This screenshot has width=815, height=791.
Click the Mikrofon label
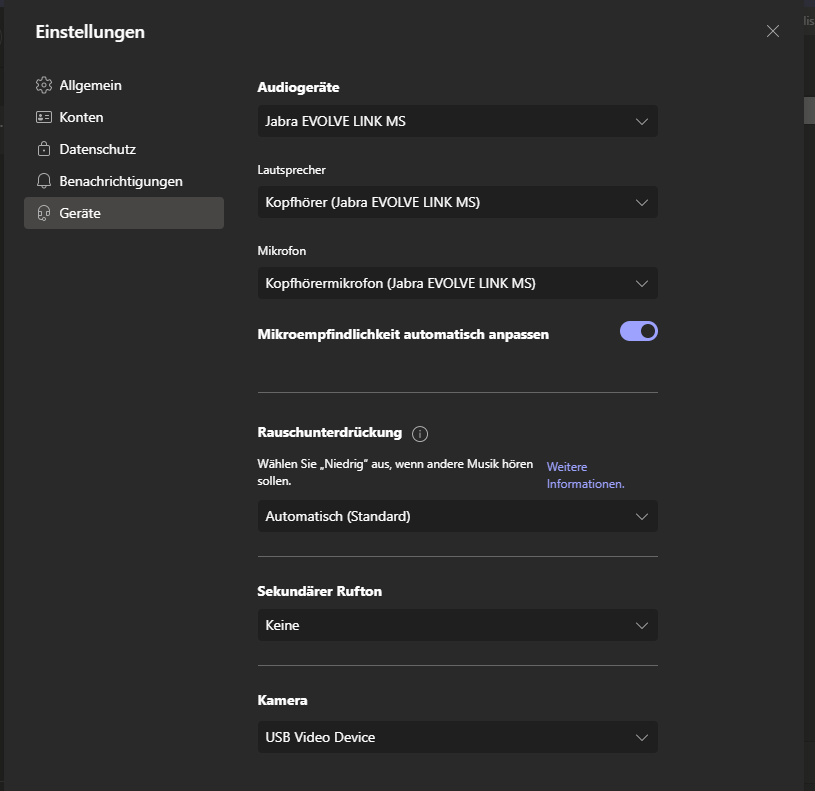[x=282, y=251]
